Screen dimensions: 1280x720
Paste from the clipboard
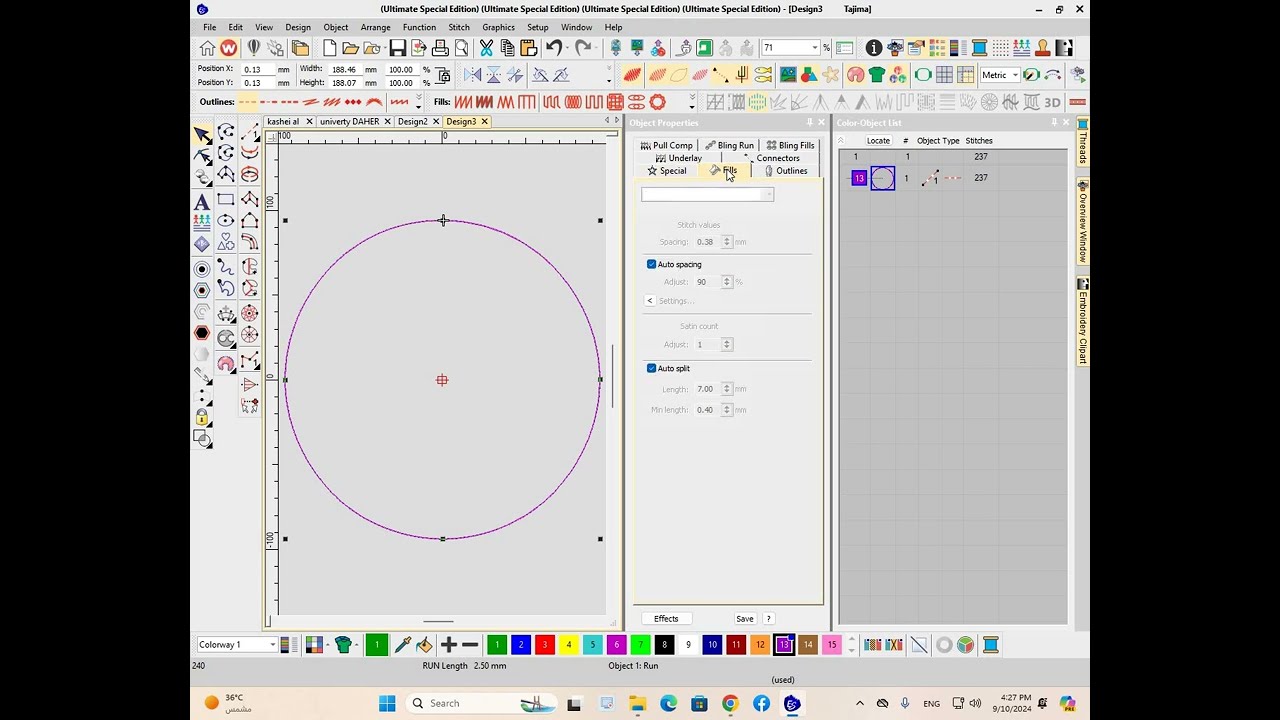pos(528,48)
